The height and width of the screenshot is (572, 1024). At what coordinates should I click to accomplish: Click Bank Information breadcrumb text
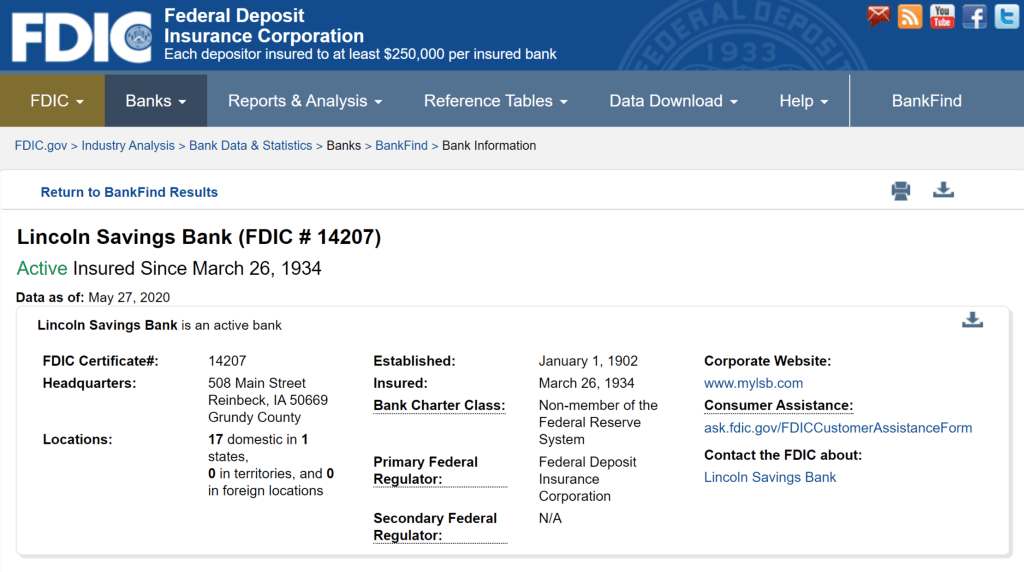tap(489, 146)
